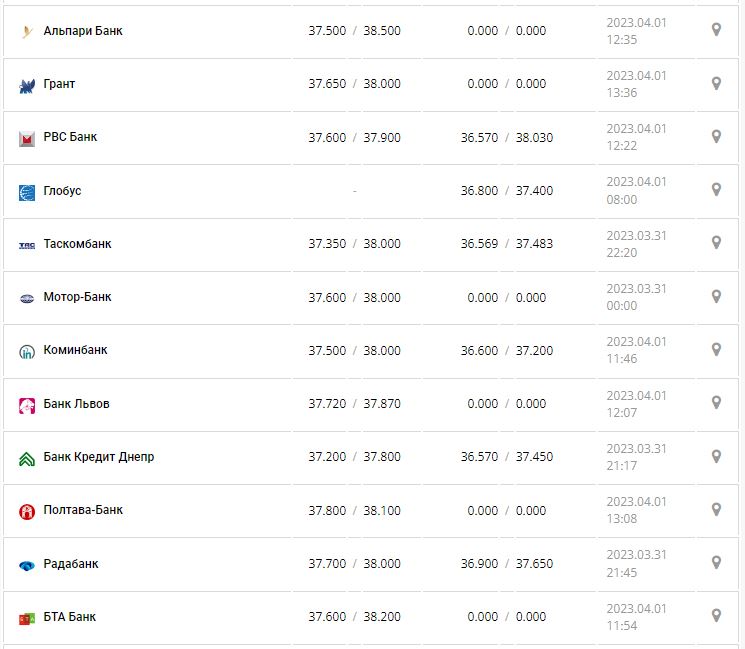Image resolution: width=745 pixels, height=649 pixels.
Task: Click the Банк Кредит Днепр green logo
Action: [27, 459]
